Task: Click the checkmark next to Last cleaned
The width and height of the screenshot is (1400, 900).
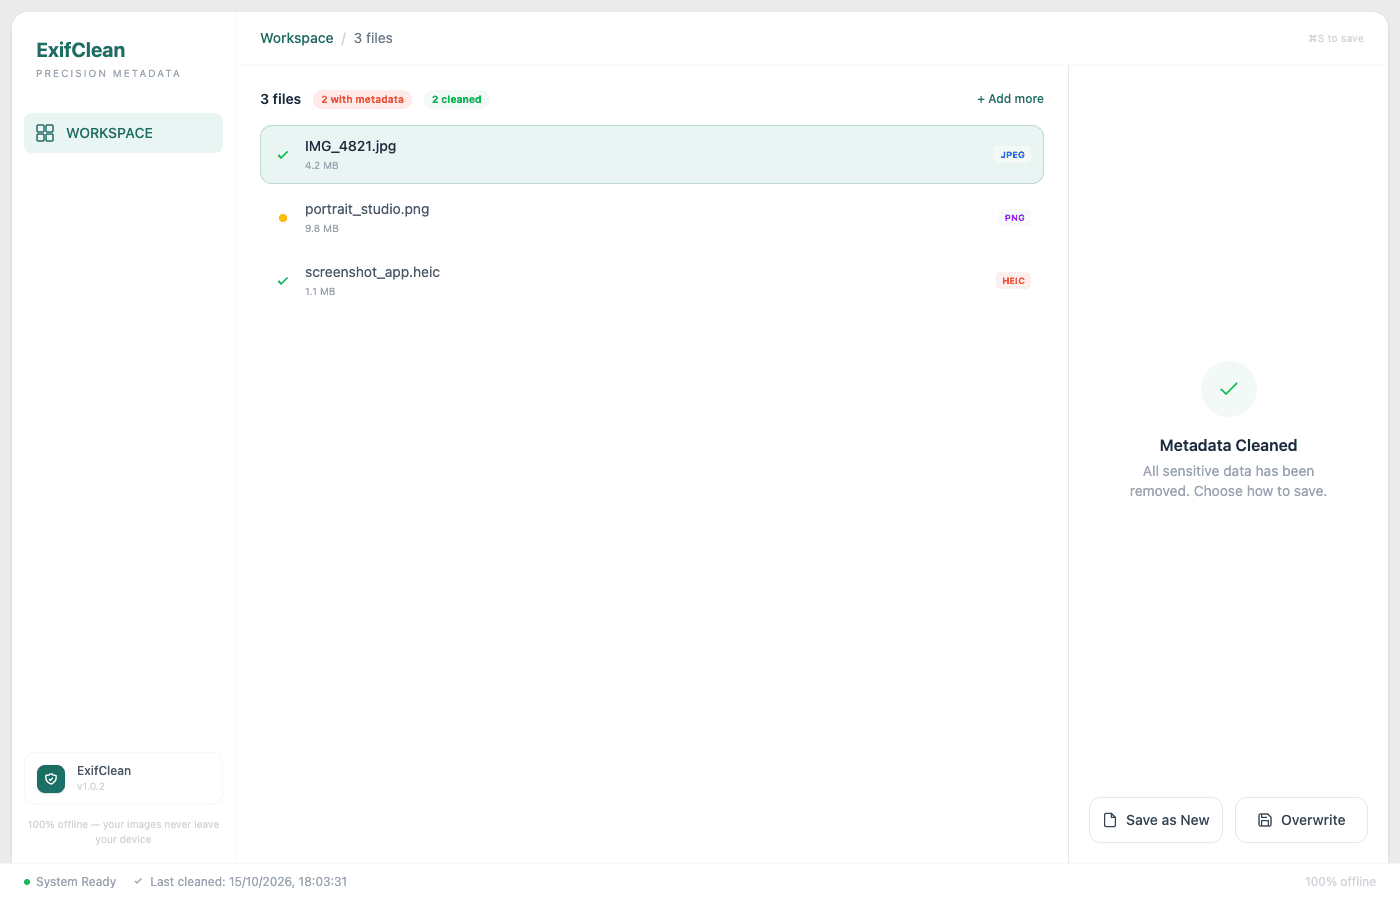Action: [x=138, y=882]
